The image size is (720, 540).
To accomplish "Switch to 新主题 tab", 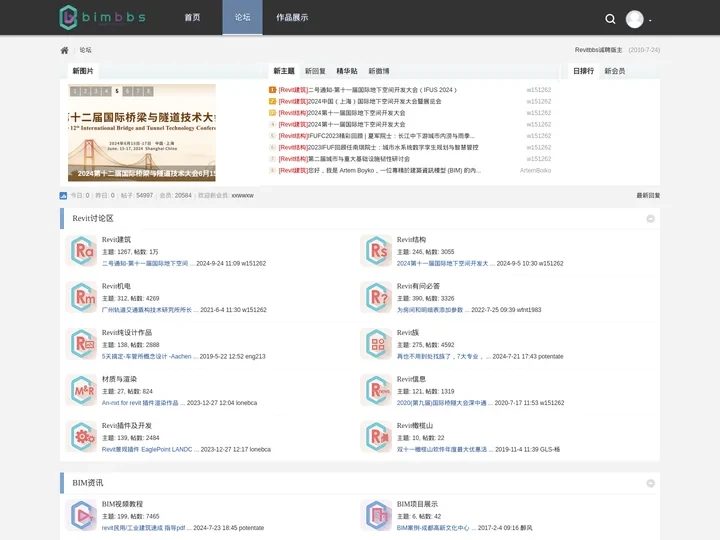I will 284,71.
